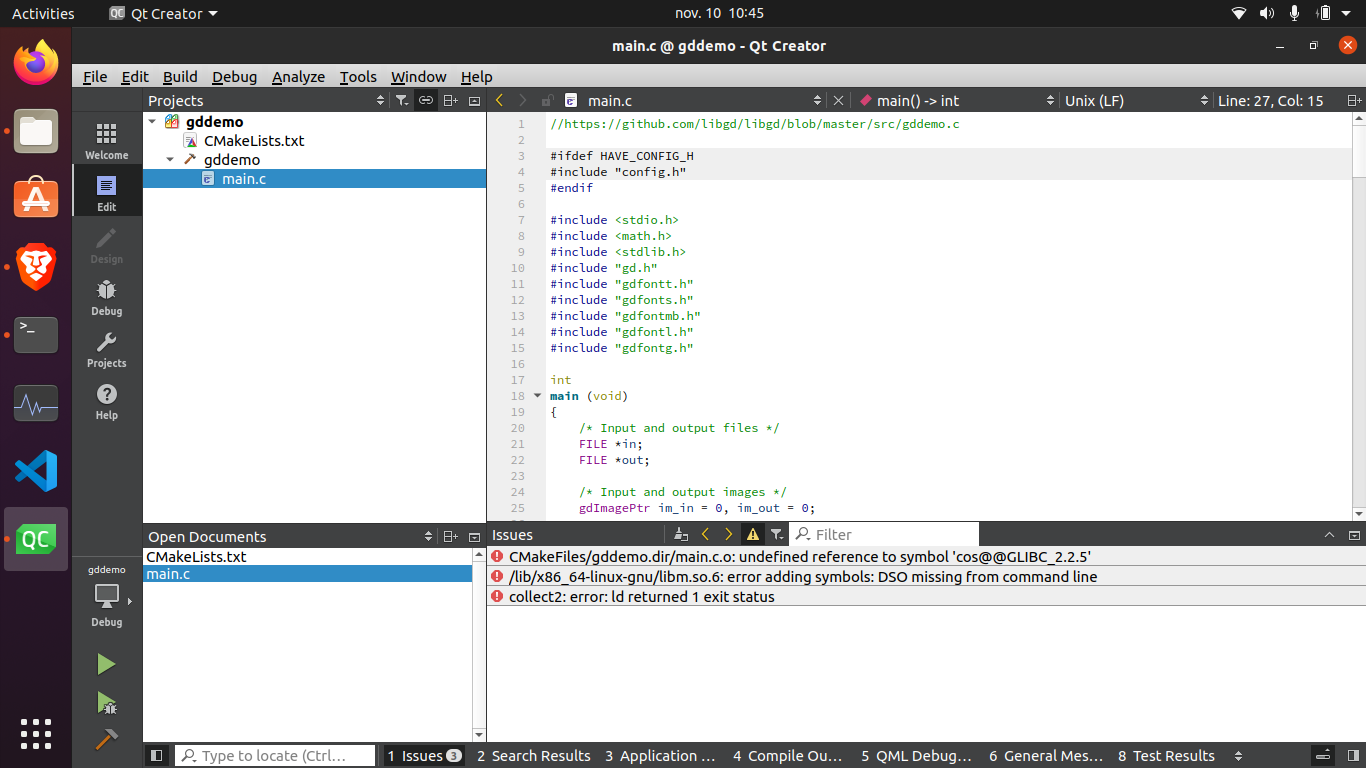Click the Issues Filter text field
The image size is (1366, 768).
(x=884, y=534)
